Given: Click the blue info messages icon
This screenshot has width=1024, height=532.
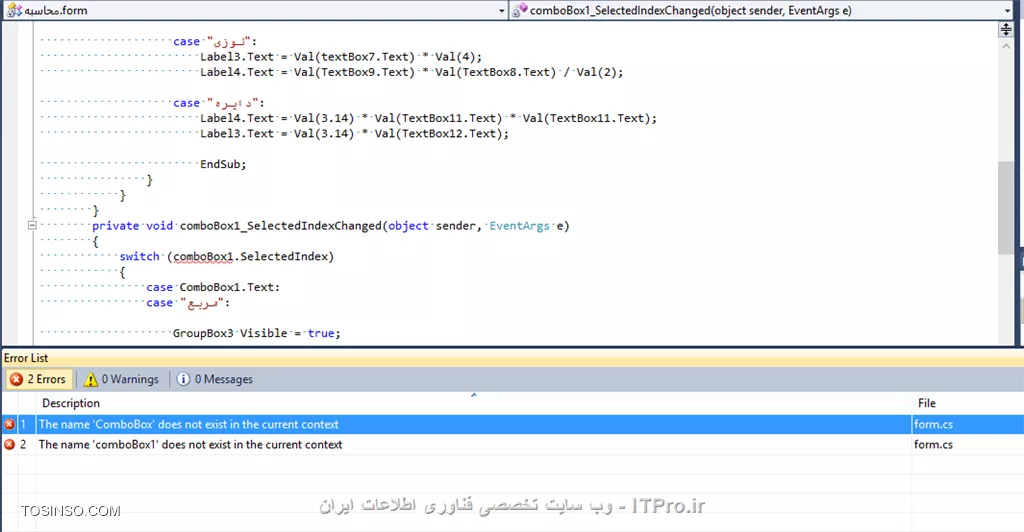Looking at the screenshot, I should tap(184, 379).
